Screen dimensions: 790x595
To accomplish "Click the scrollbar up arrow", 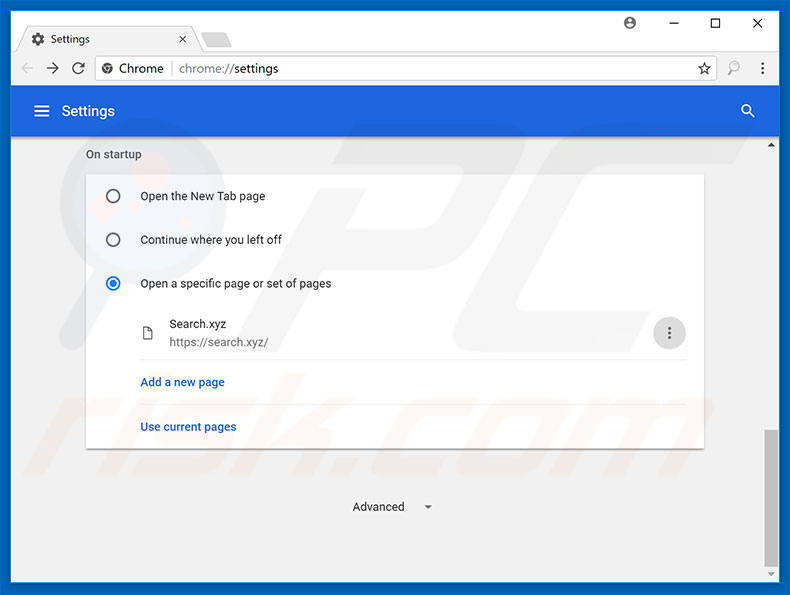I will tap(771, 145).
